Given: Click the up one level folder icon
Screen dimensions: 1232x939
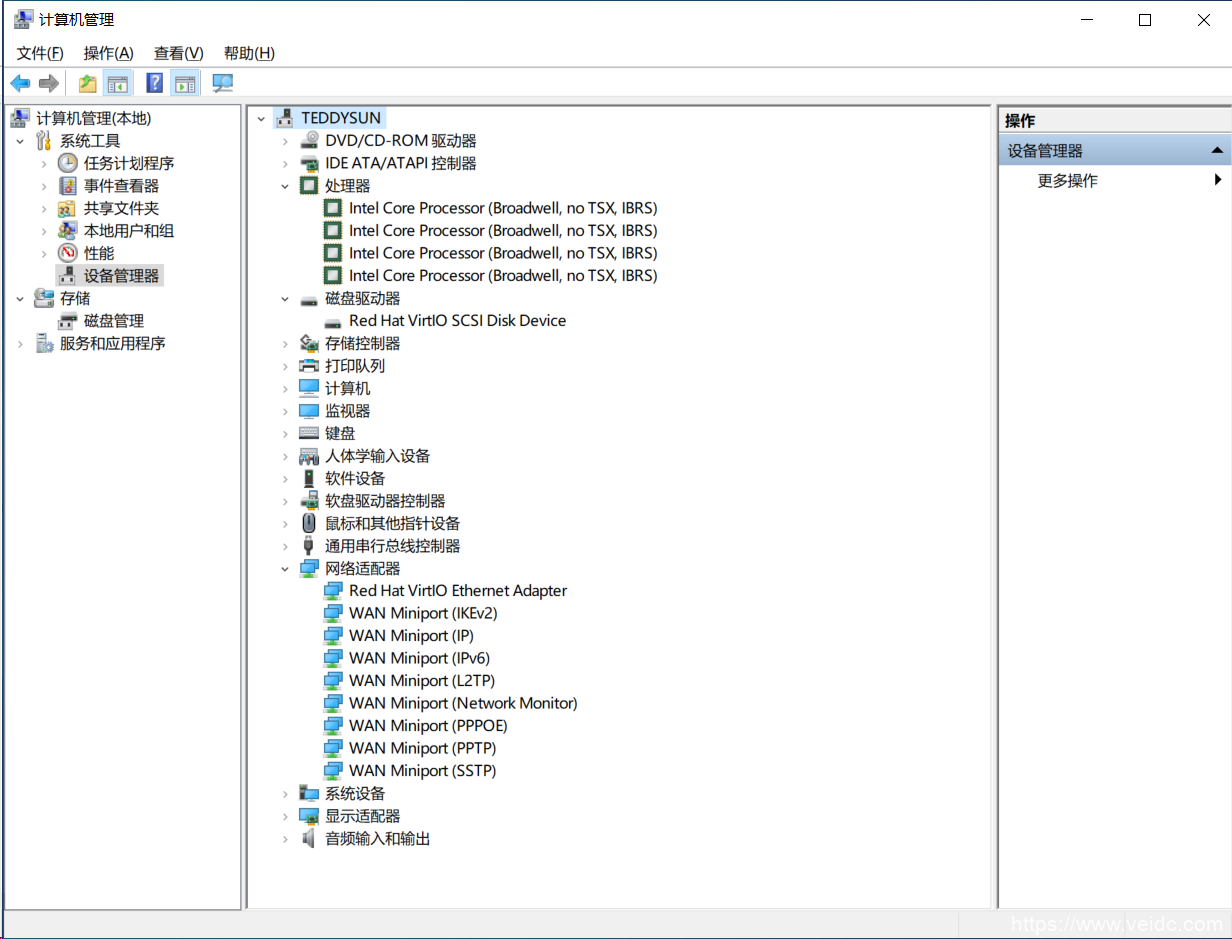Looking at the screenshot, I should point(88,84).
